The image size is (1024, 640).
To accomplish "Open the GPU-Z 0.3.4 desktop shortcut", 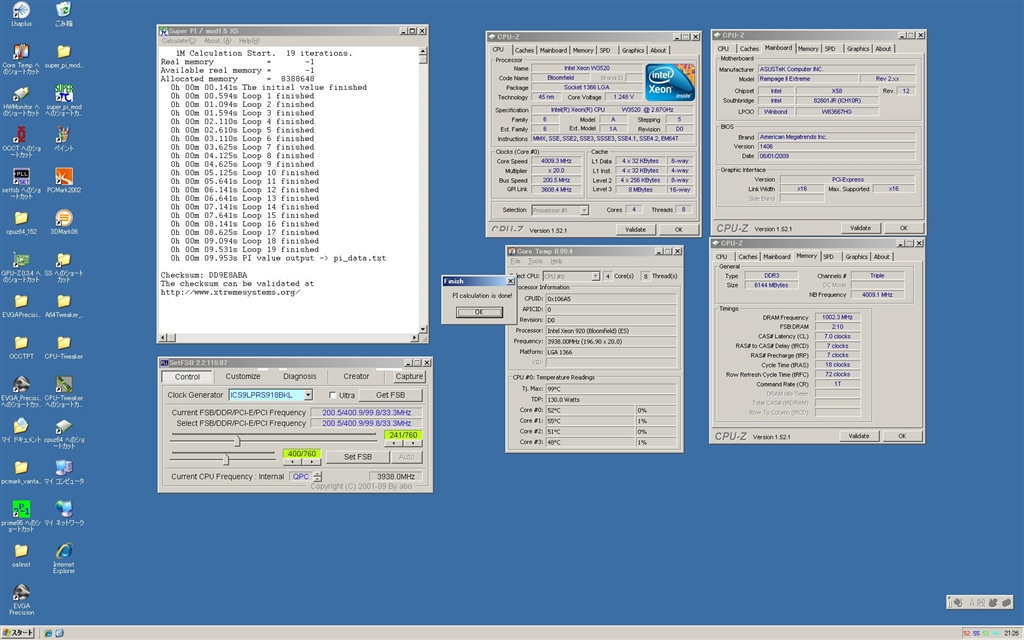I will [20, 259].
